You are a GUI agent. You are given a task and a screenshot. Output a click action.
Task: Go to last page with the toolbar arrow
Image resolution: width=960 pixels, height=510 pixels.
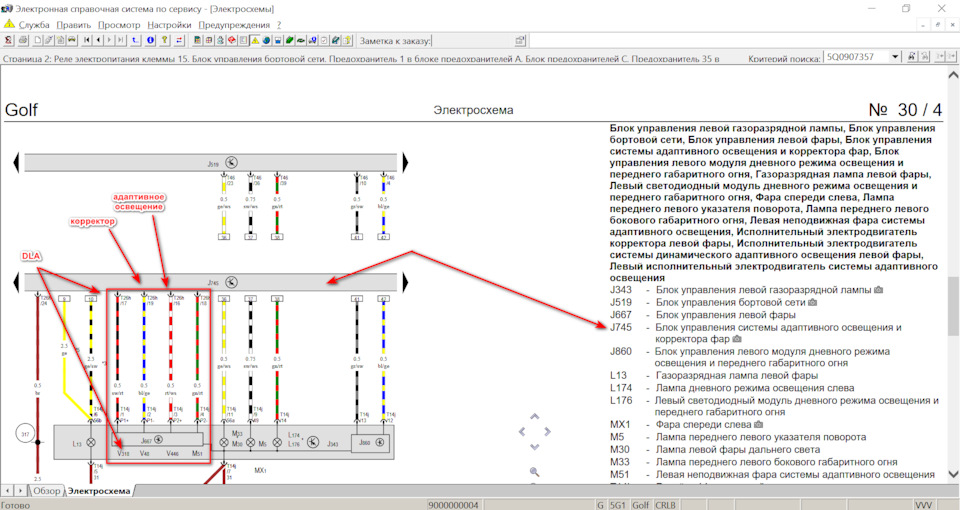point(121,40)
